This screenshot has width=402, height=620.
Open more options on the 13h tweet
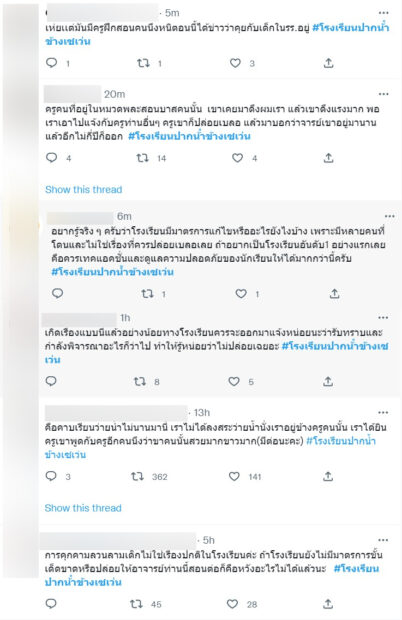point(383,413)
